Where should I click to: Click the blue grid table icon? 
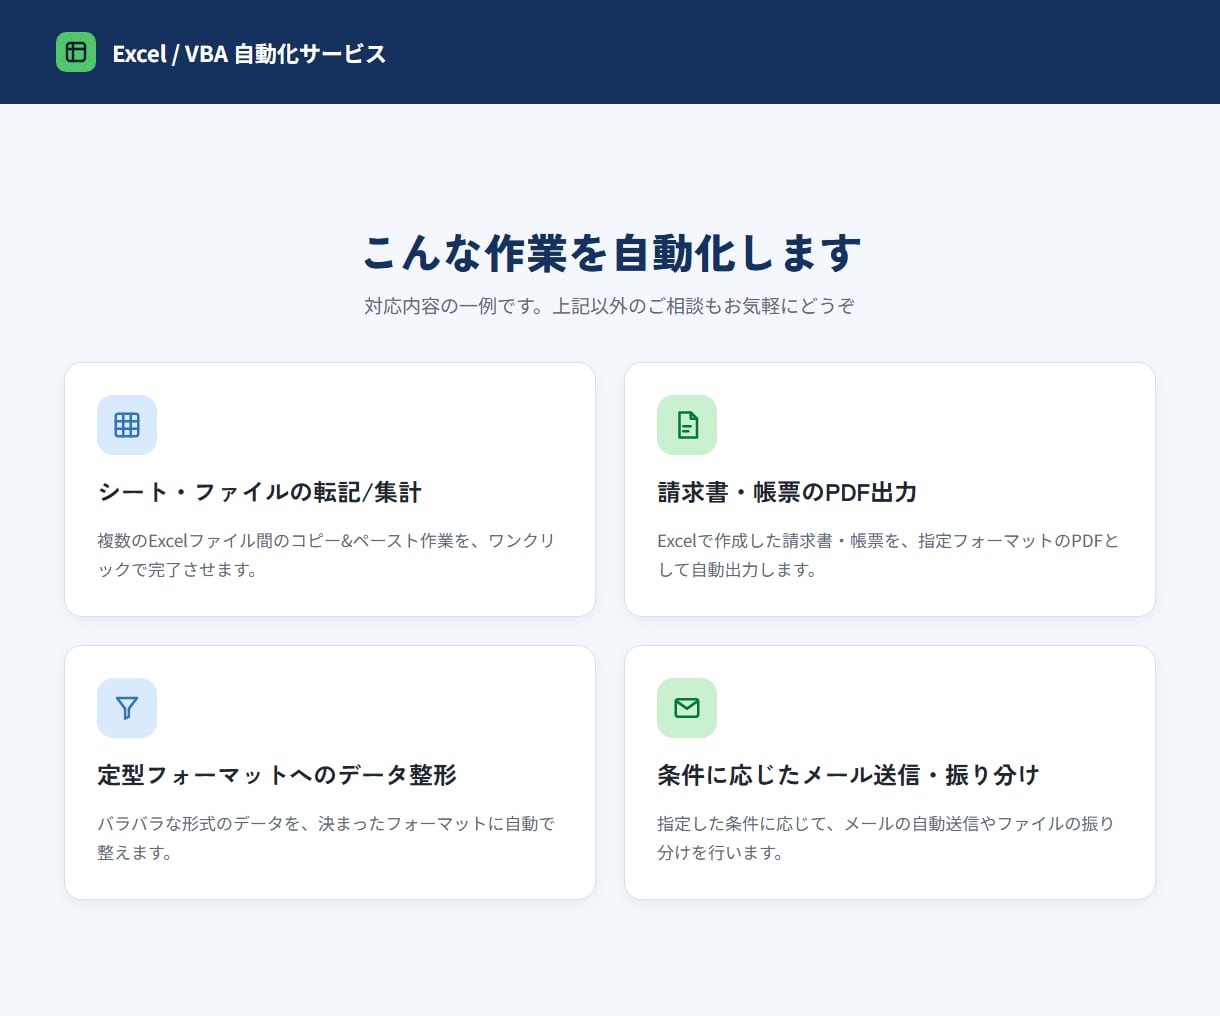pos(127,425)
